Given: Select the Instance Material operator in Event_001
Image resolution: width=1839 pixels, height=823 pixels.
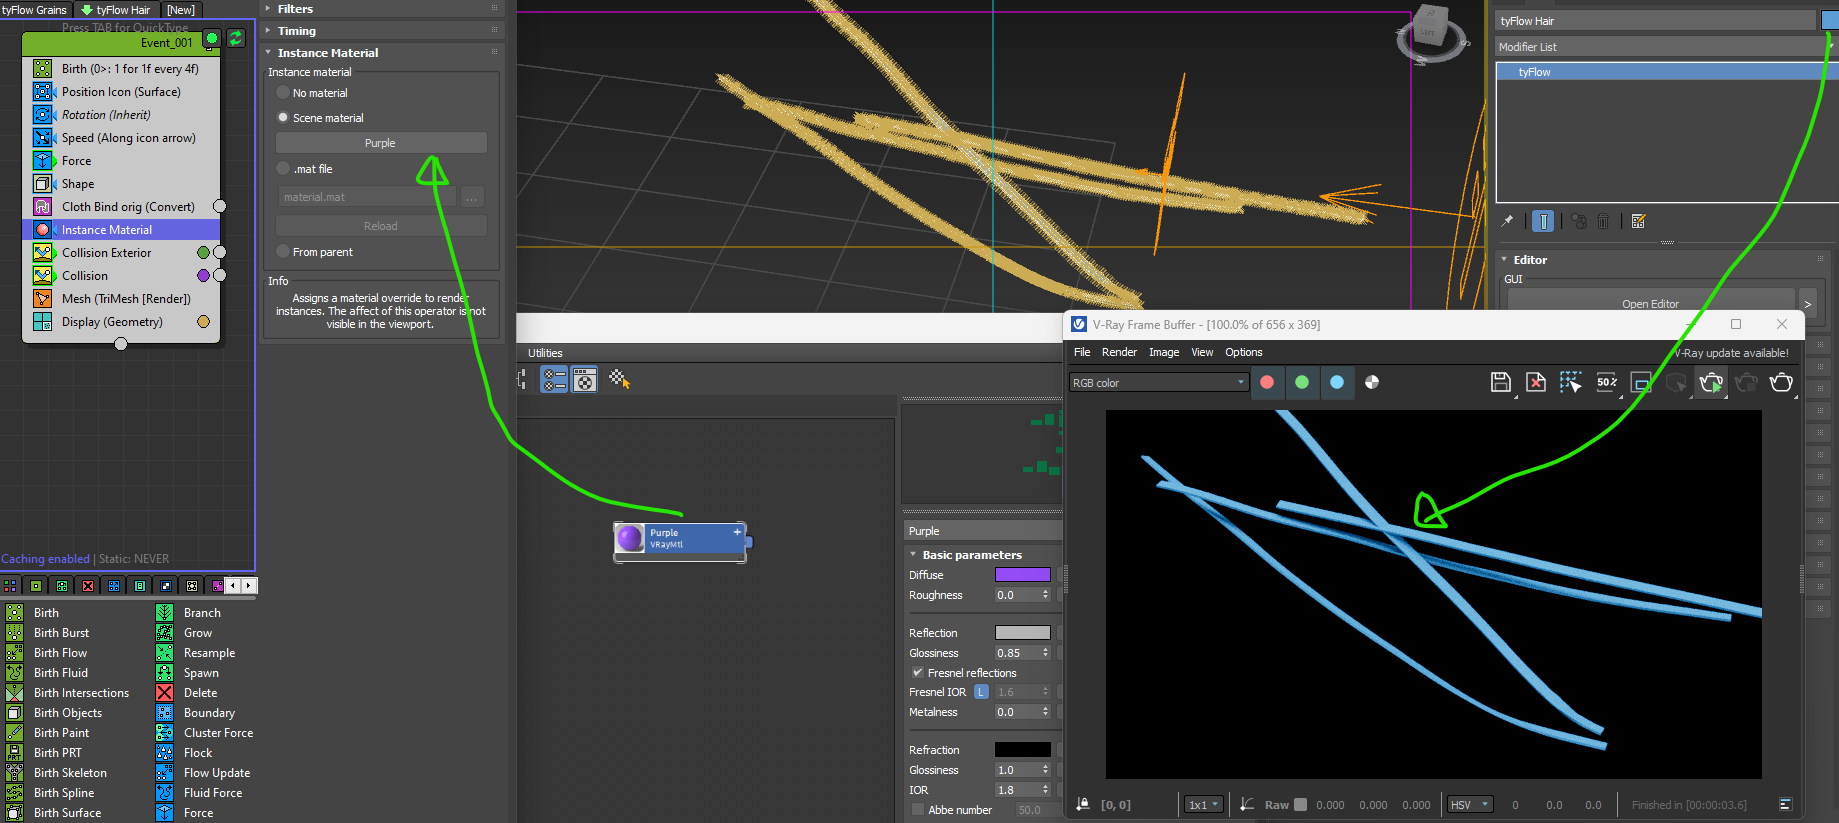Looking at the screenshot, I should click(x=107, y=230).
